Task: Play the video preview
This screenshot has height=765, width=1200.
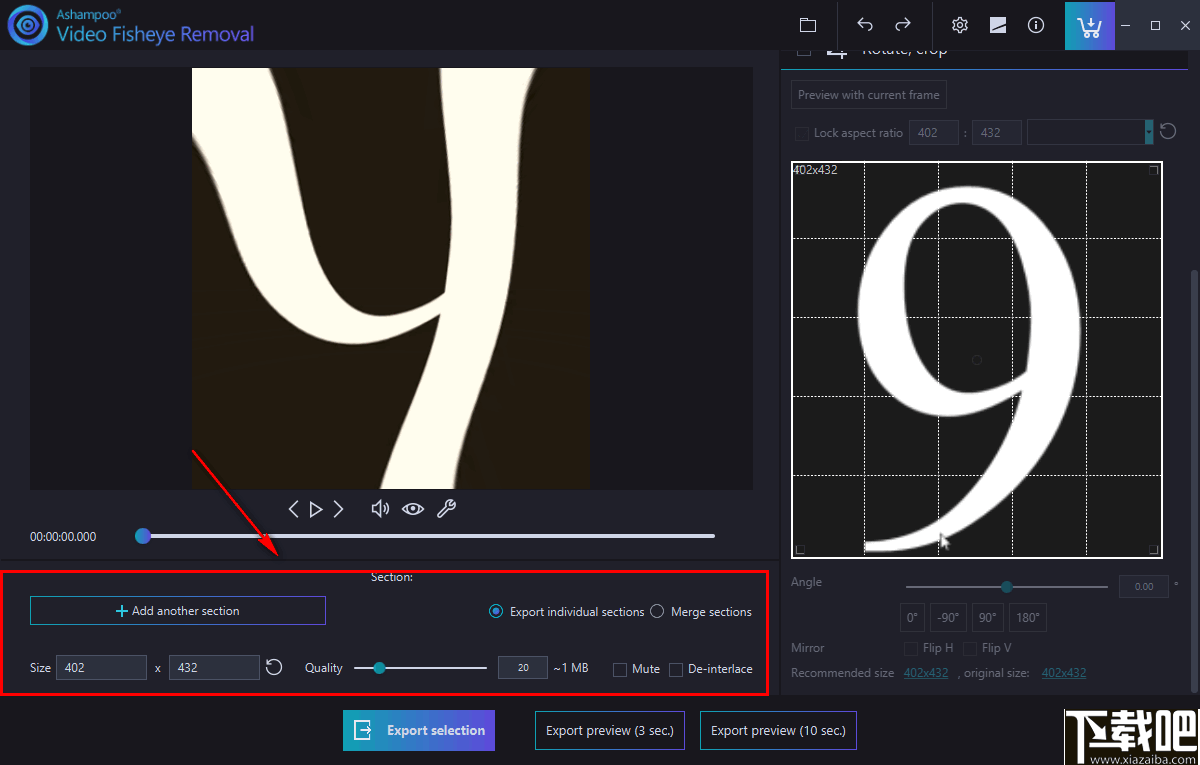Action: point(316,509)
